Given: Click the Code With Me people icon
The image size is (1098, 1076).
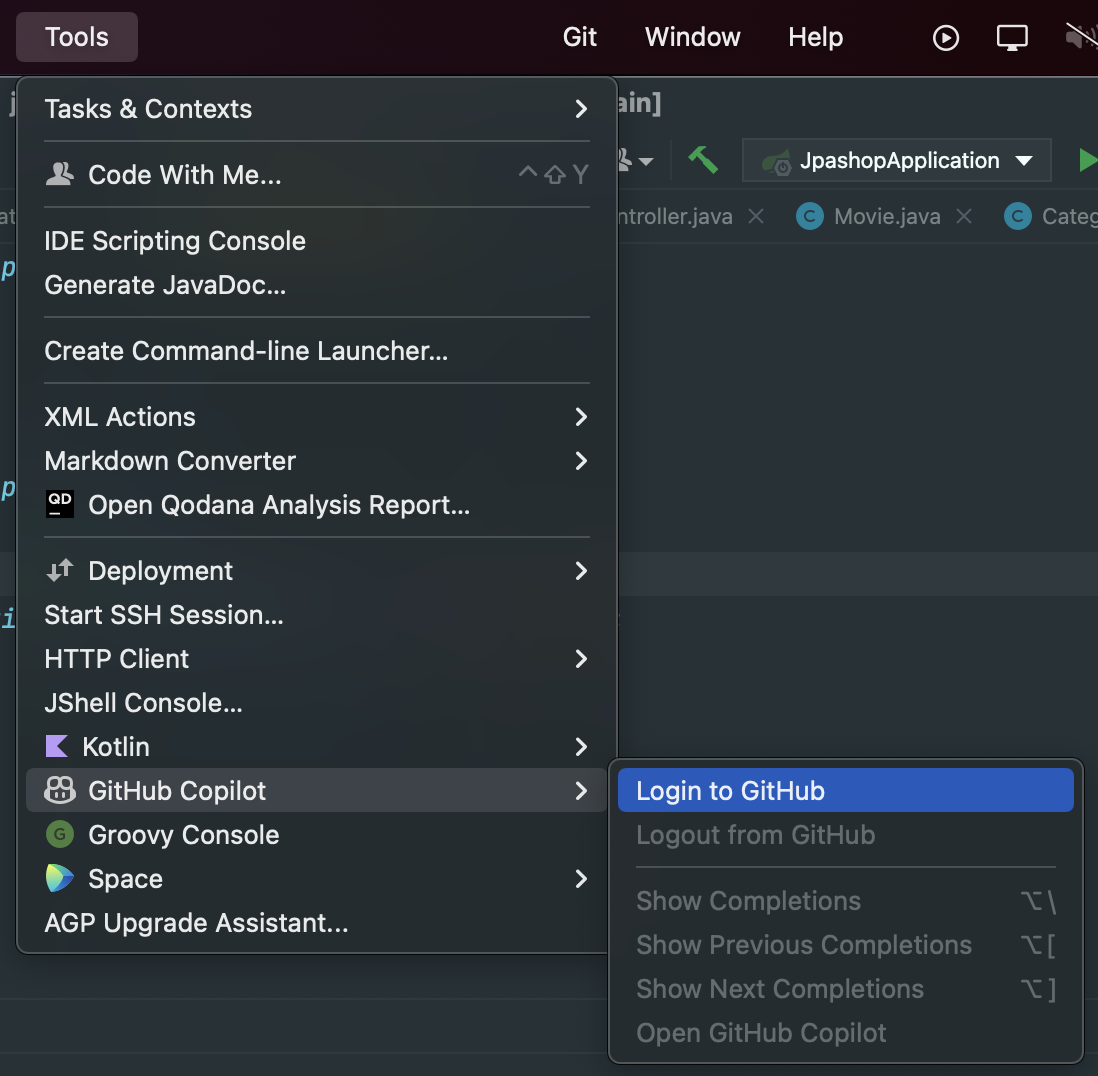Looking at the screenshot, I should pos(60,174).
